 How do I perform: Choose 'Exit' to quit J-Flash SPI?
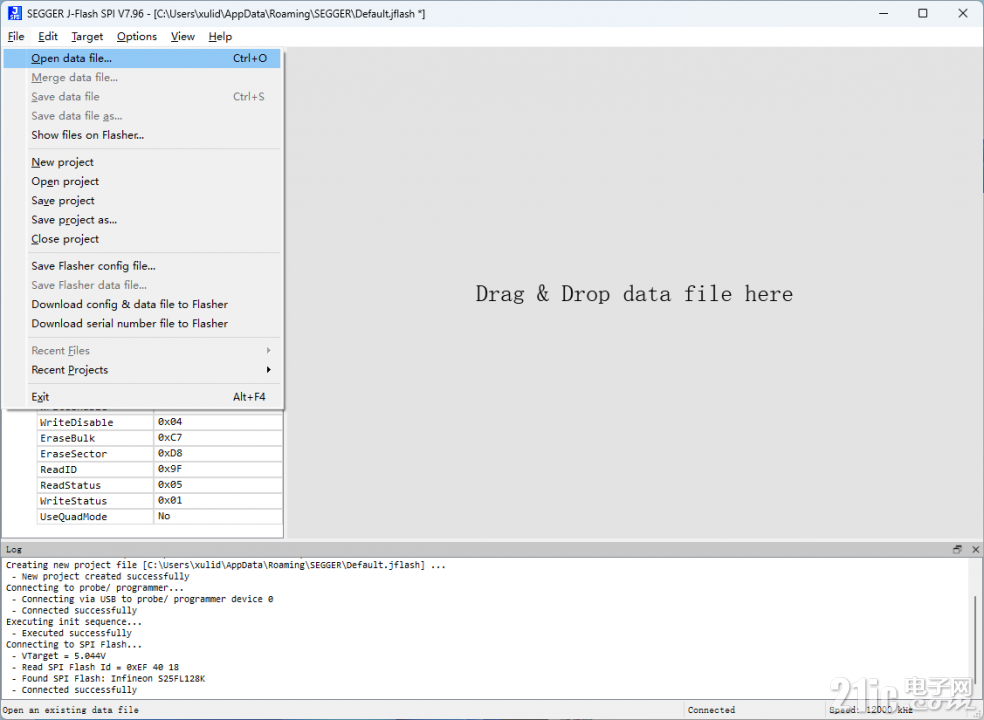tap(142, 397)
